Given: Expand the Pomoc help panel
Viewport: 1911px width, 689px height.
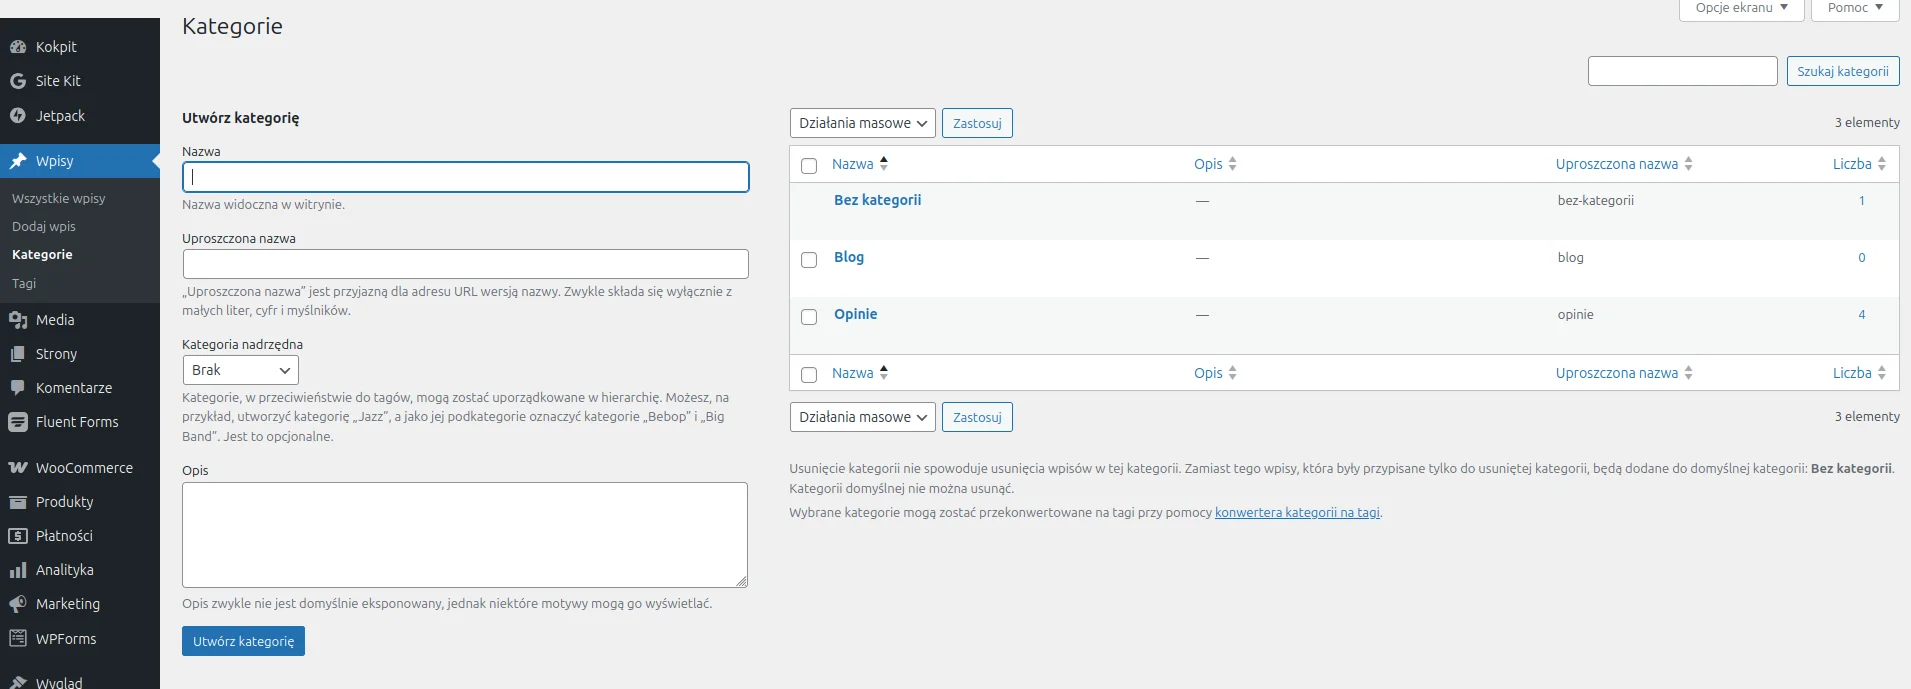Looking at the screenshot, I should click(1855, 8).
